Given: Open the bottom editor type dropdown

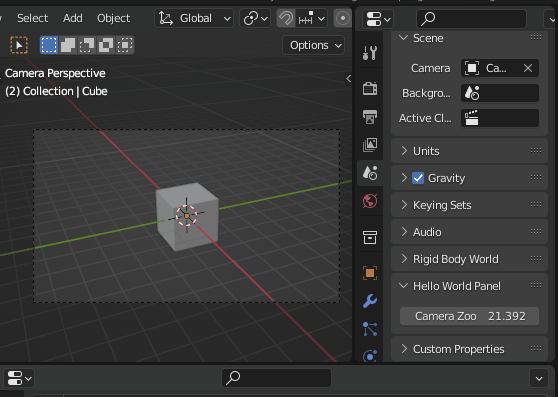Looking at the screenshot, I should tap(19, 378).
